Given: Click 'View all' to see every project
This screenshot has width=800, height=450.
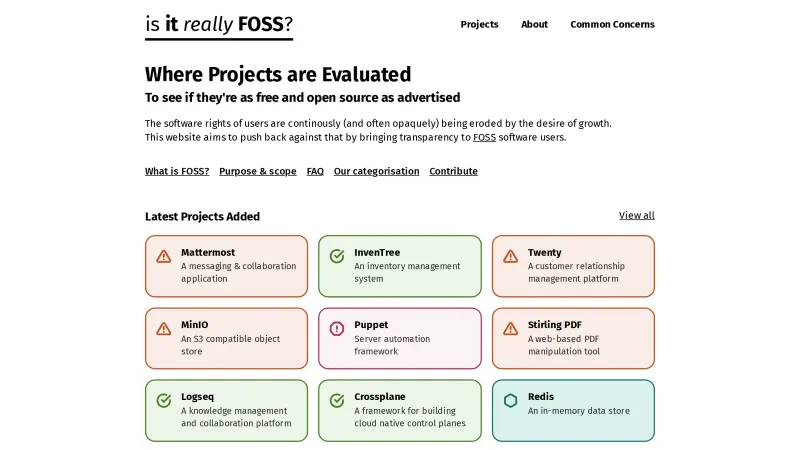Looking at the screenshot, I should (636, 215).
